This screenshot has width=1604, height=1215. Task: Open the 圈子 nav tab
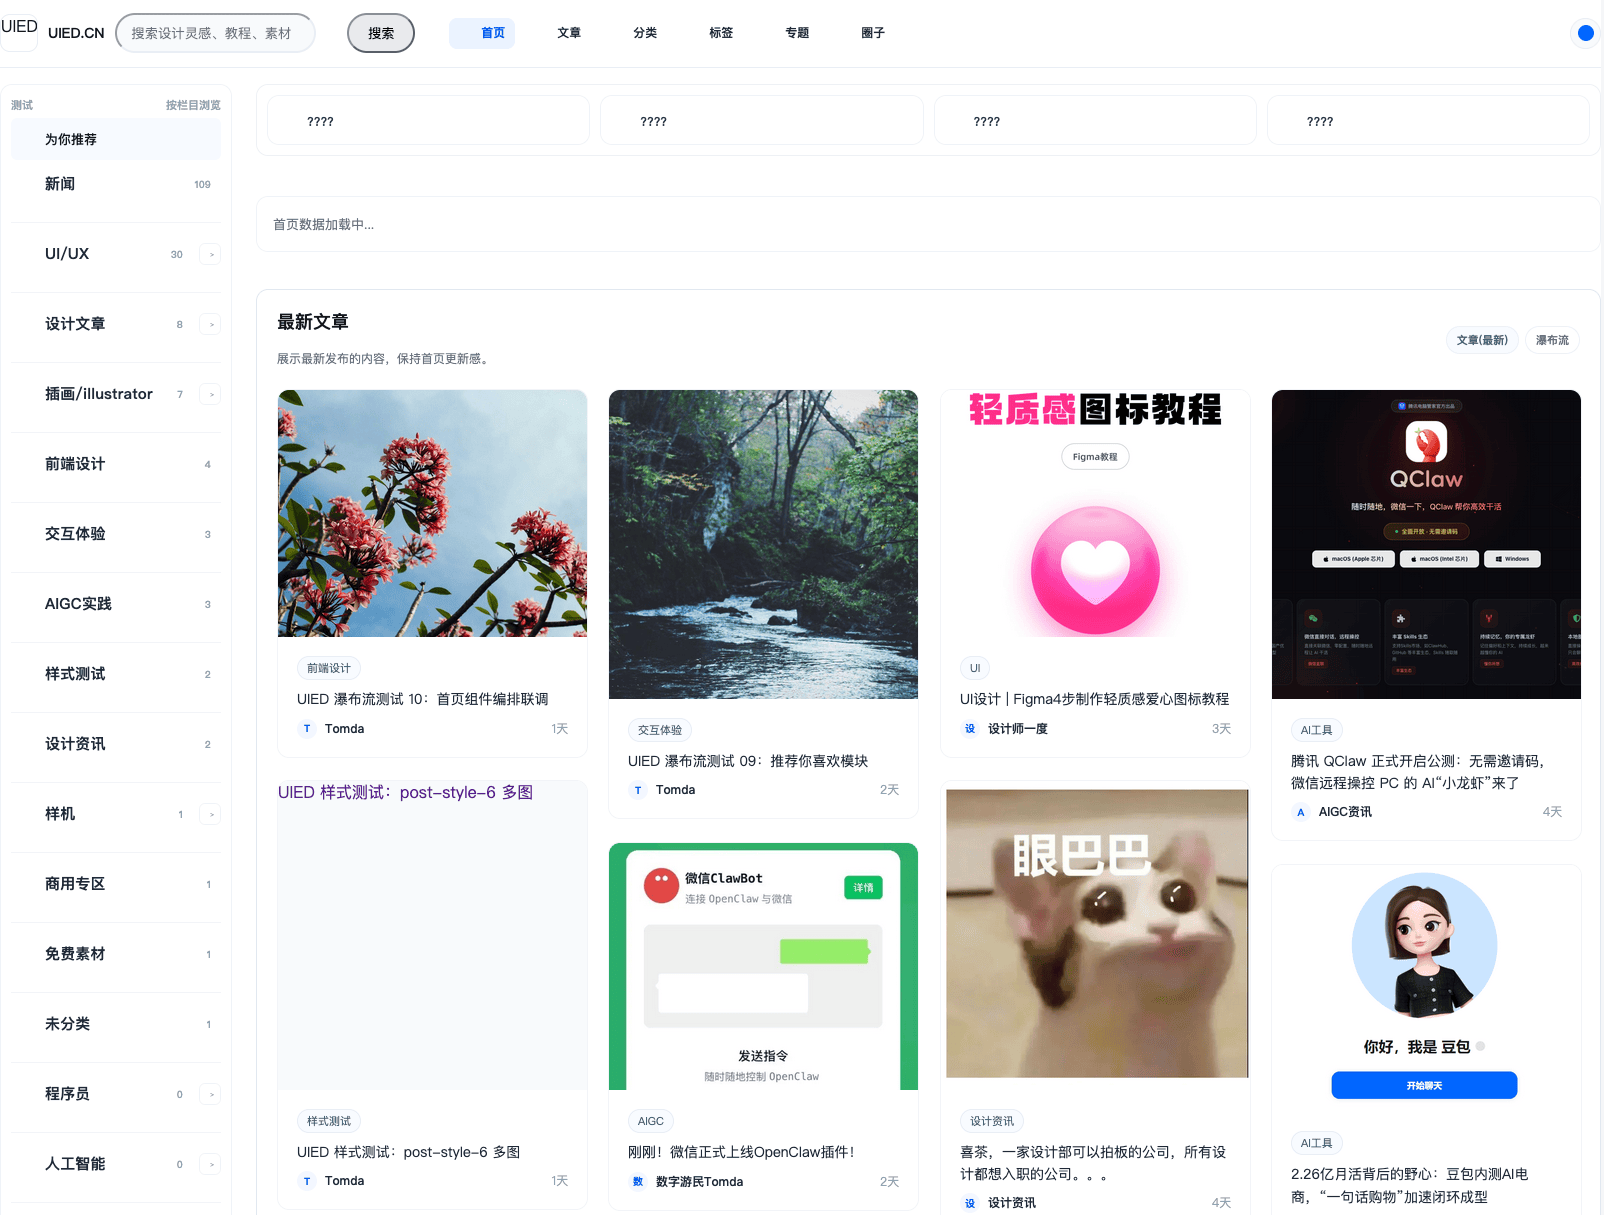click(x=873, y=33)
